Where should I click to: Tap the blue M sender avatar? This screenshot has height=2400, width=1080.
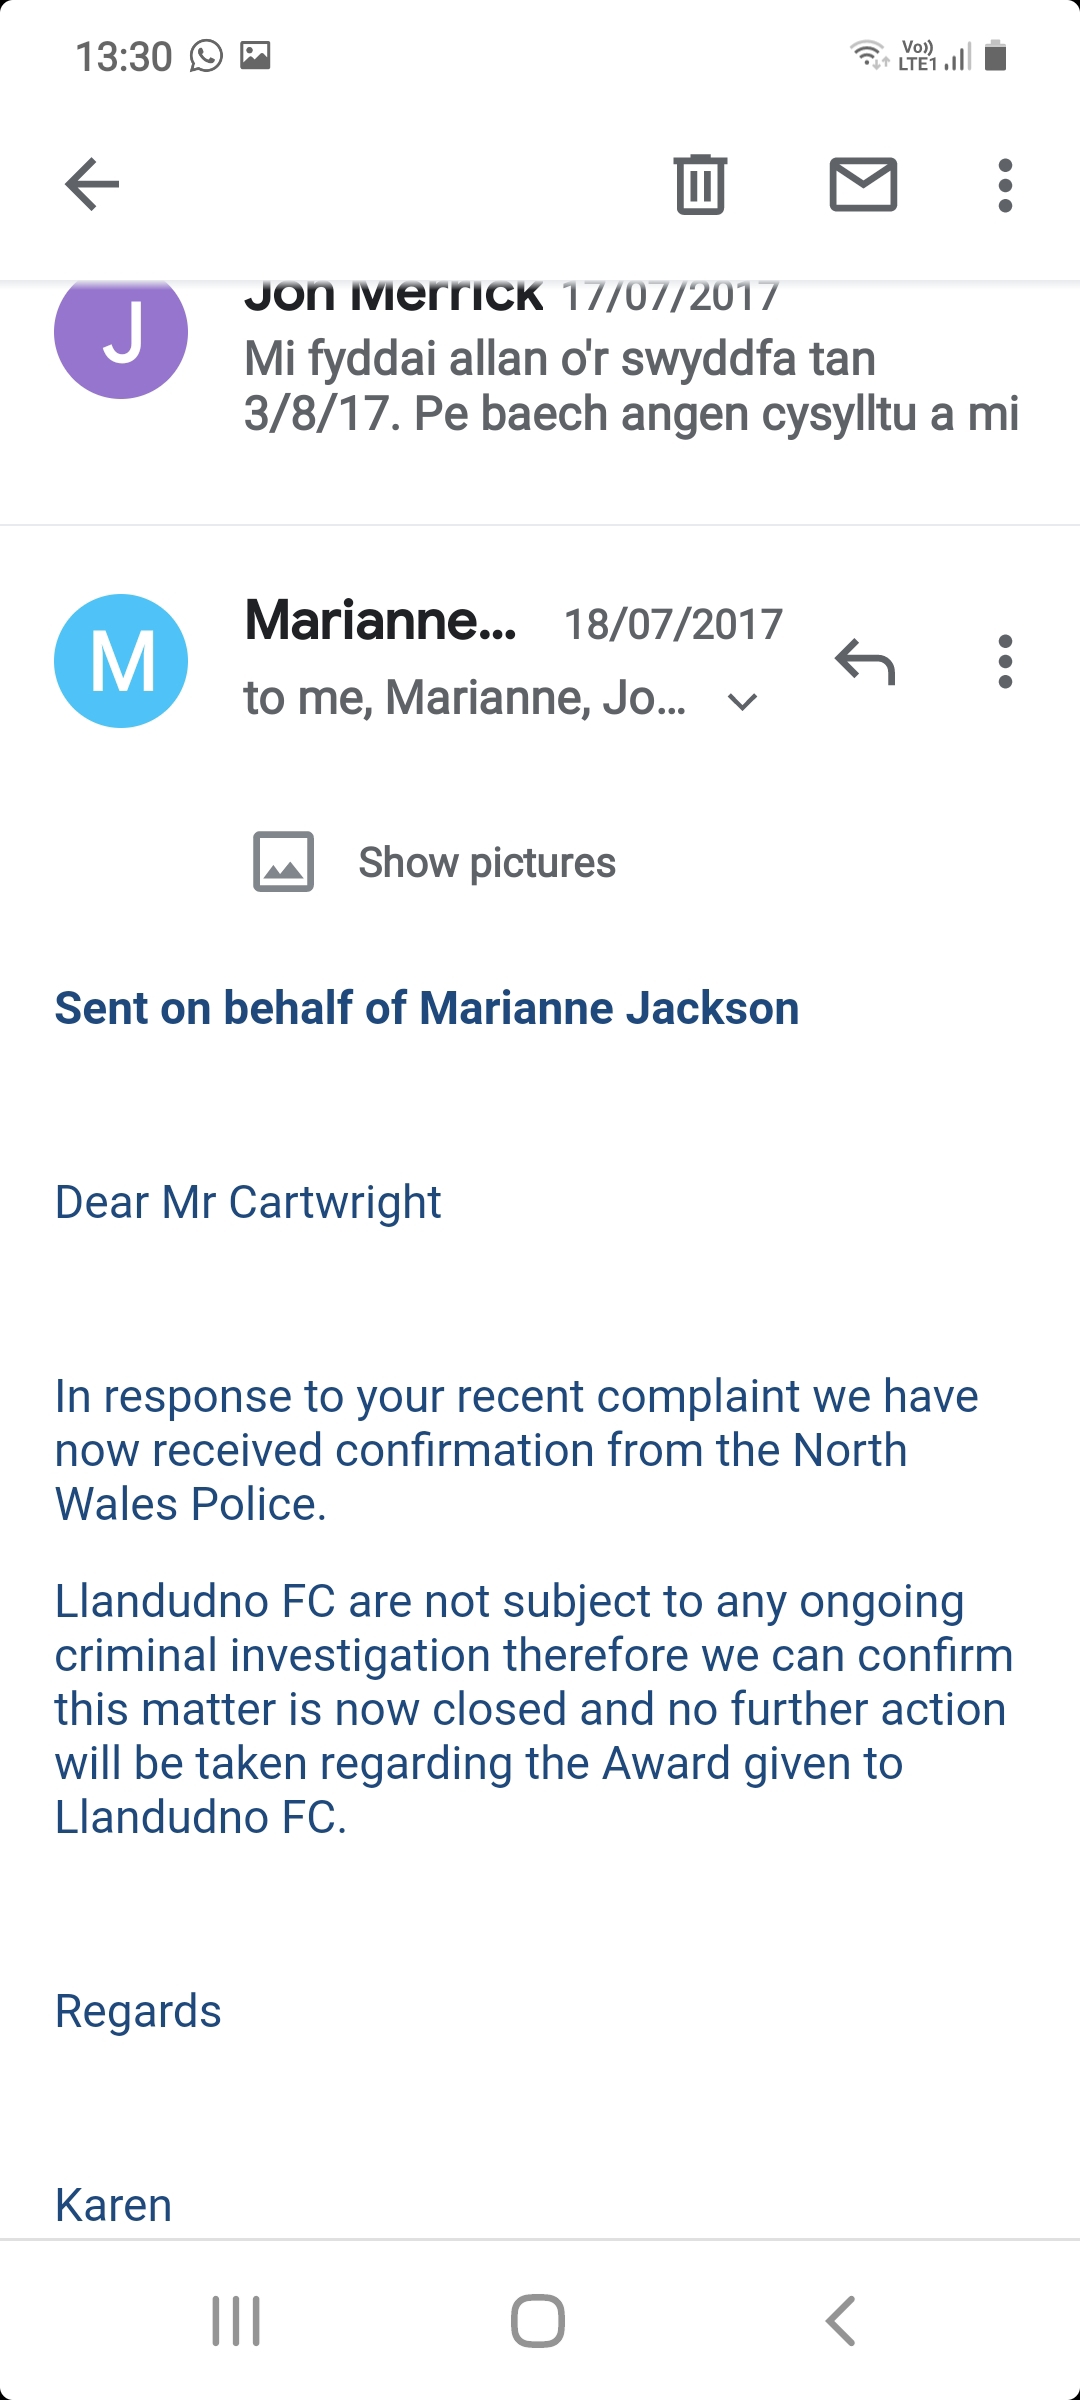[x=121, y=661]
